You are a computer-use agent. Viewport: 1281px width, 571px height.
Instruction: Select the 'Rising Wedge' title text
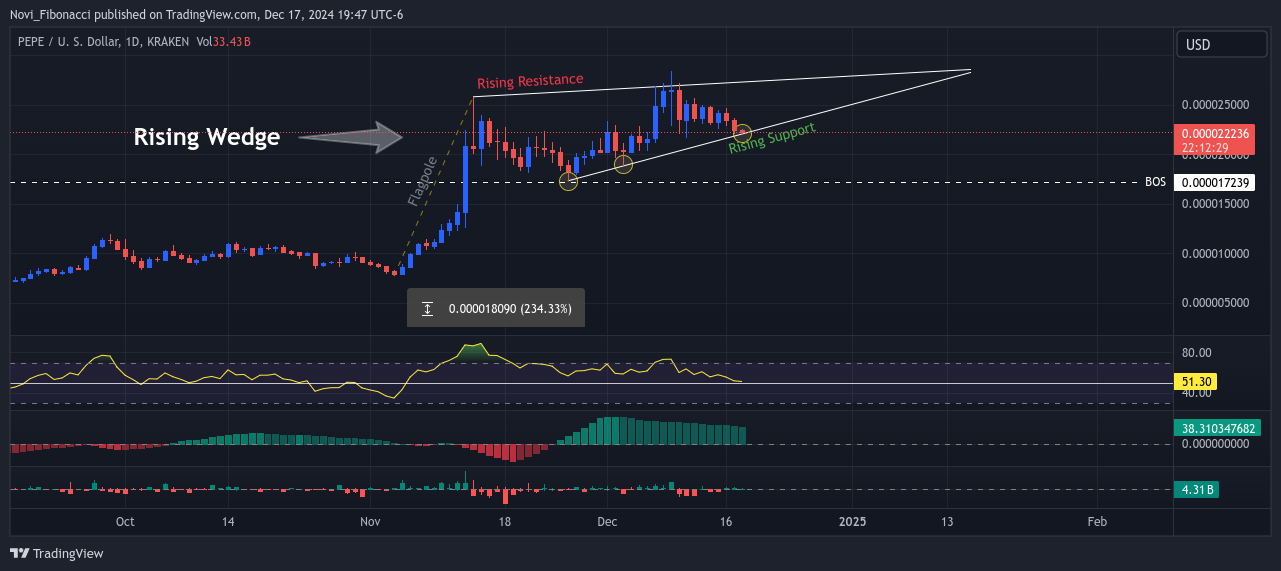click(x=207, y=137)
